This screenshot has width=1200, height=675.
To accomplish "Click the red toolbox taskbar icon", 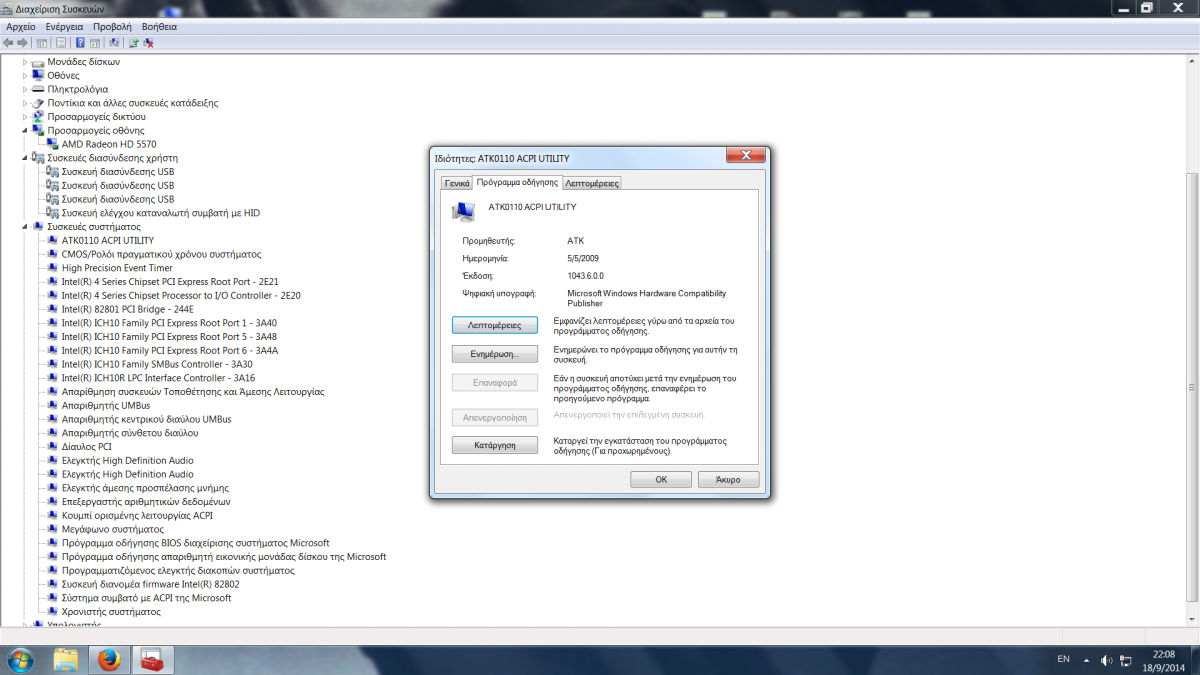I will [x=153, y=660].
